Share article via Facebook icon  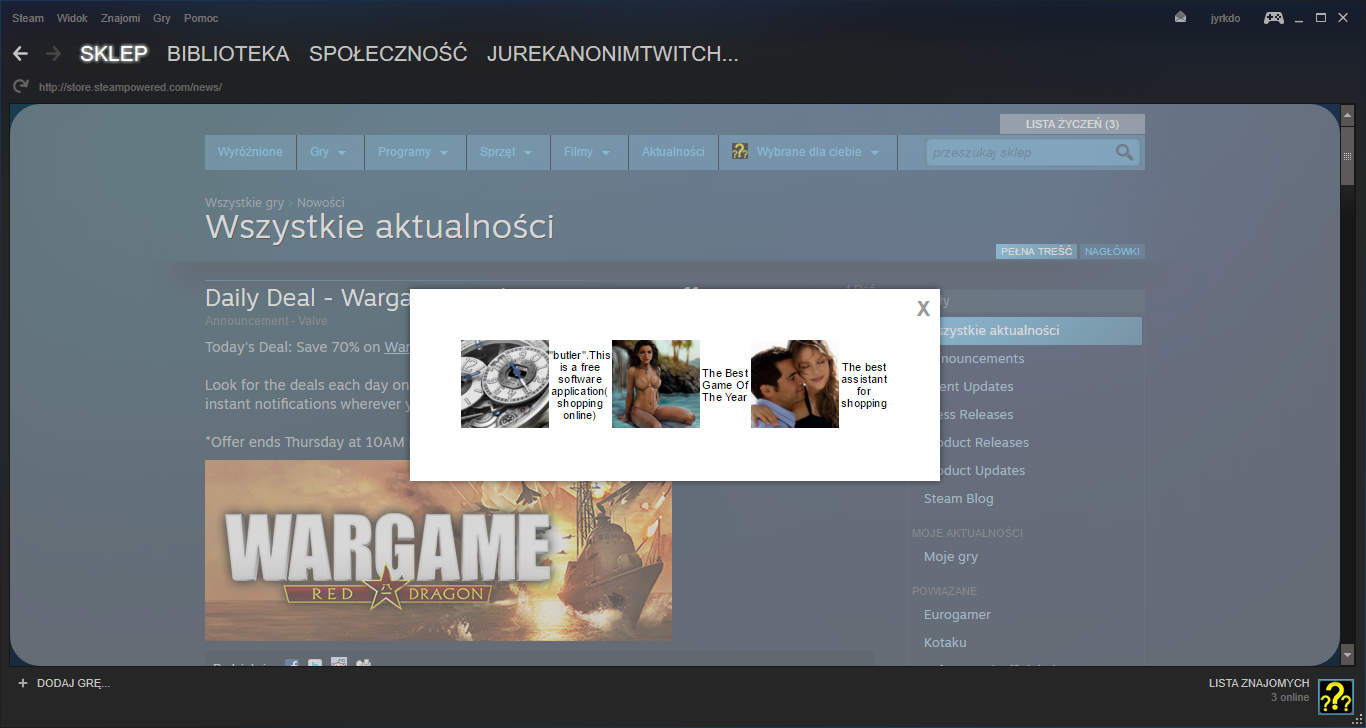pyautogui.click(x=292, y=663)
